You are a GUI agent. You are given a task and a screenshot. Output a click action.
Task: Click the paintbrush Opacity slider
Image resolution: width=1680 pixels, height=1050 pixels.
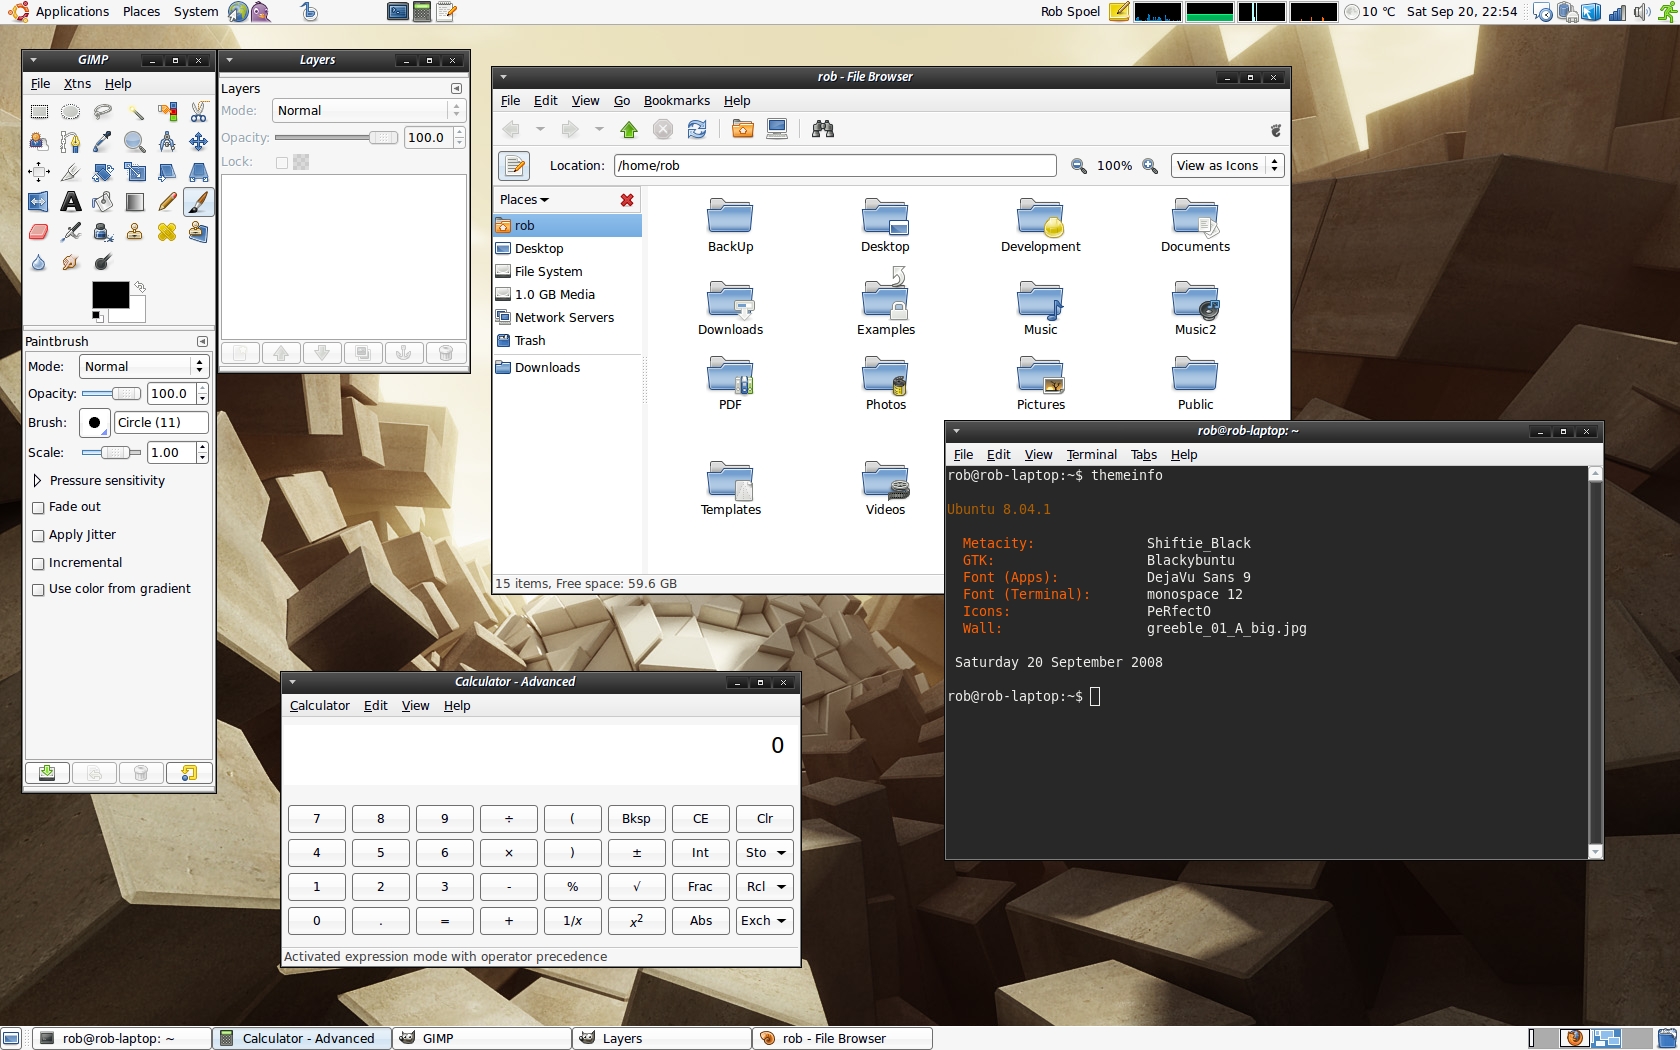[111, 394]
